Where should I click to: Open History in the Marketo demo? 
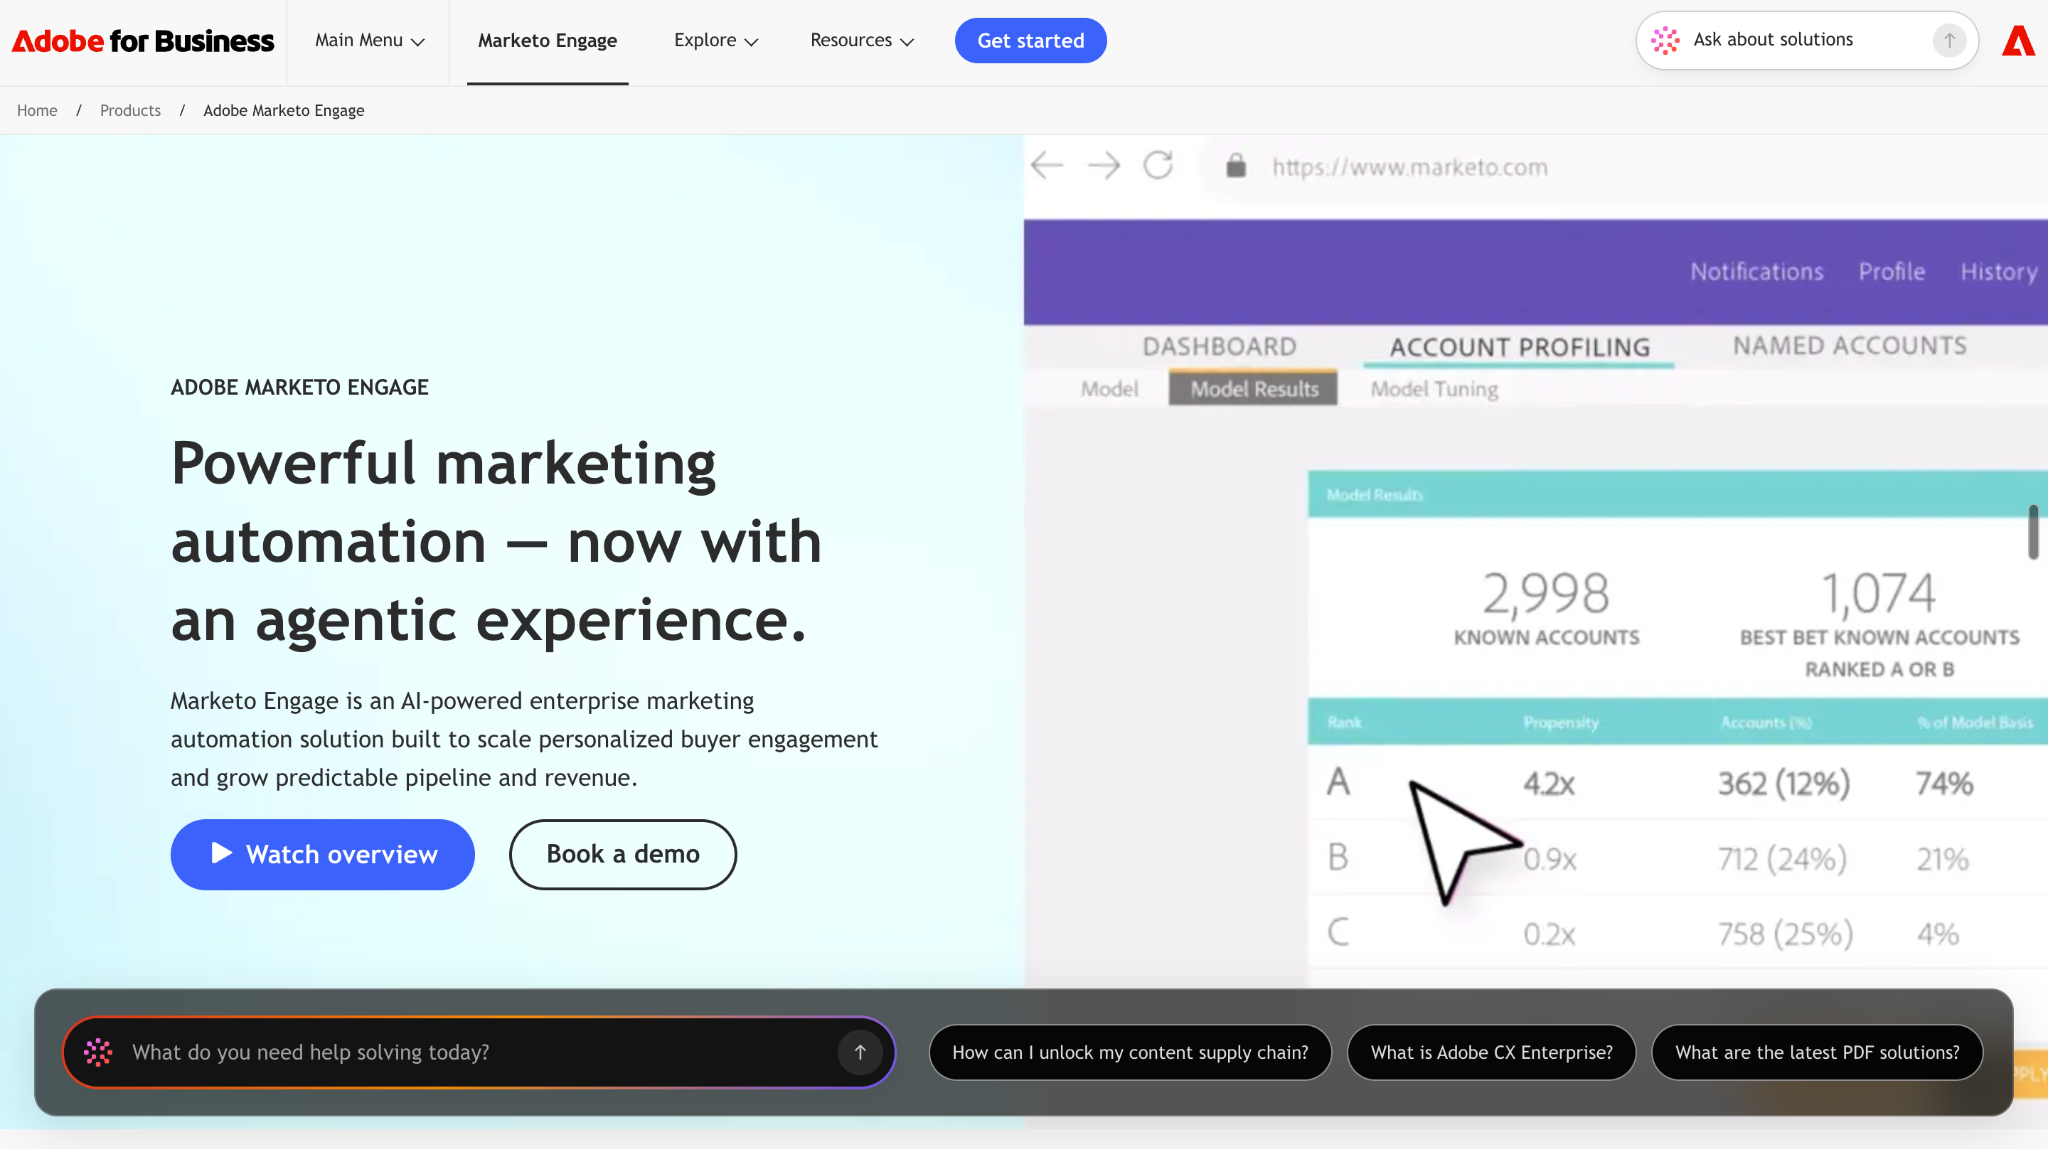coord(1998,272)
